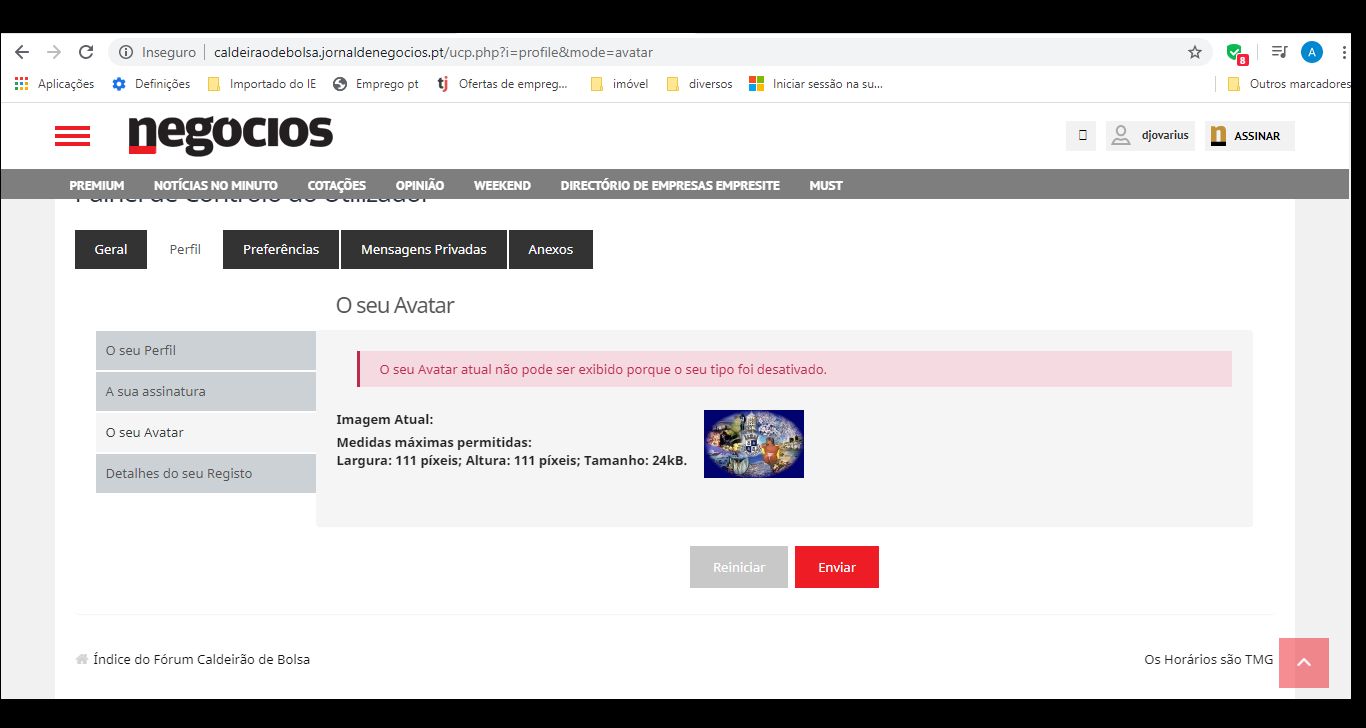Open the Mensagens Privadas tab
1366x728 pixels.
(x=424, y=250)
